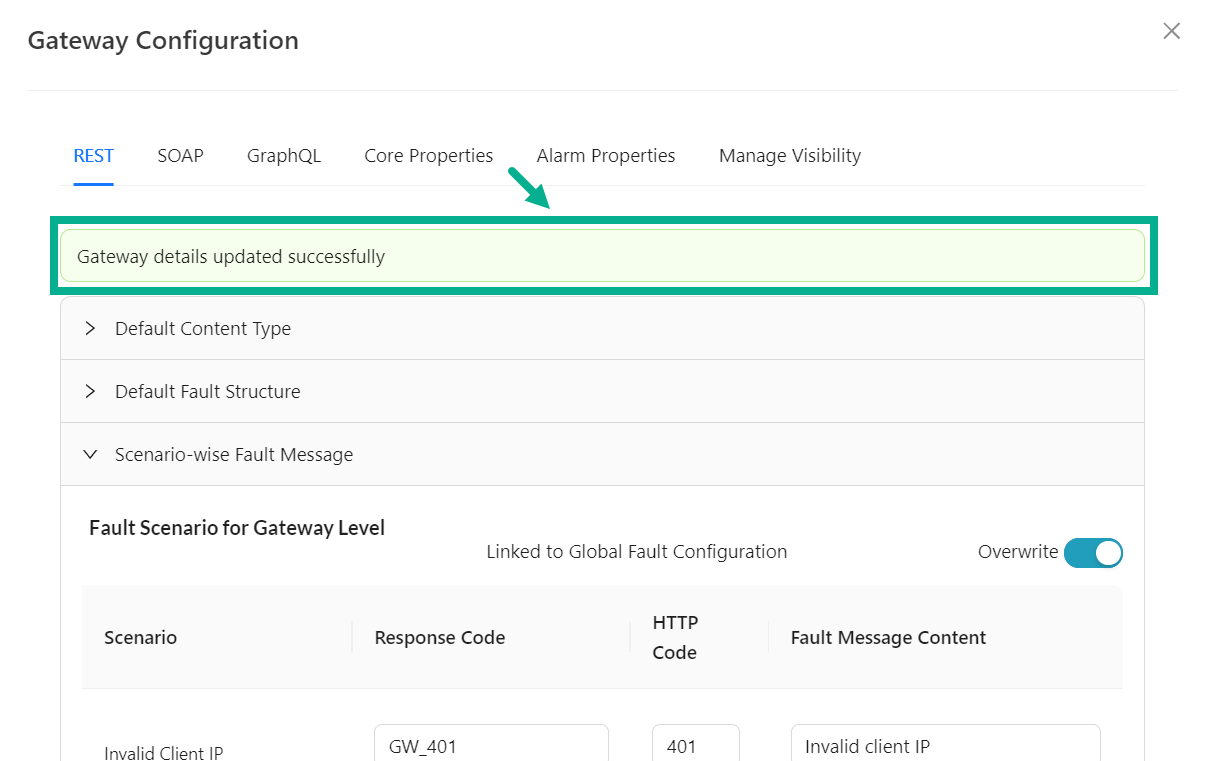Expand the Default Content Type section
1205x761 pixels.
point(203,329)
